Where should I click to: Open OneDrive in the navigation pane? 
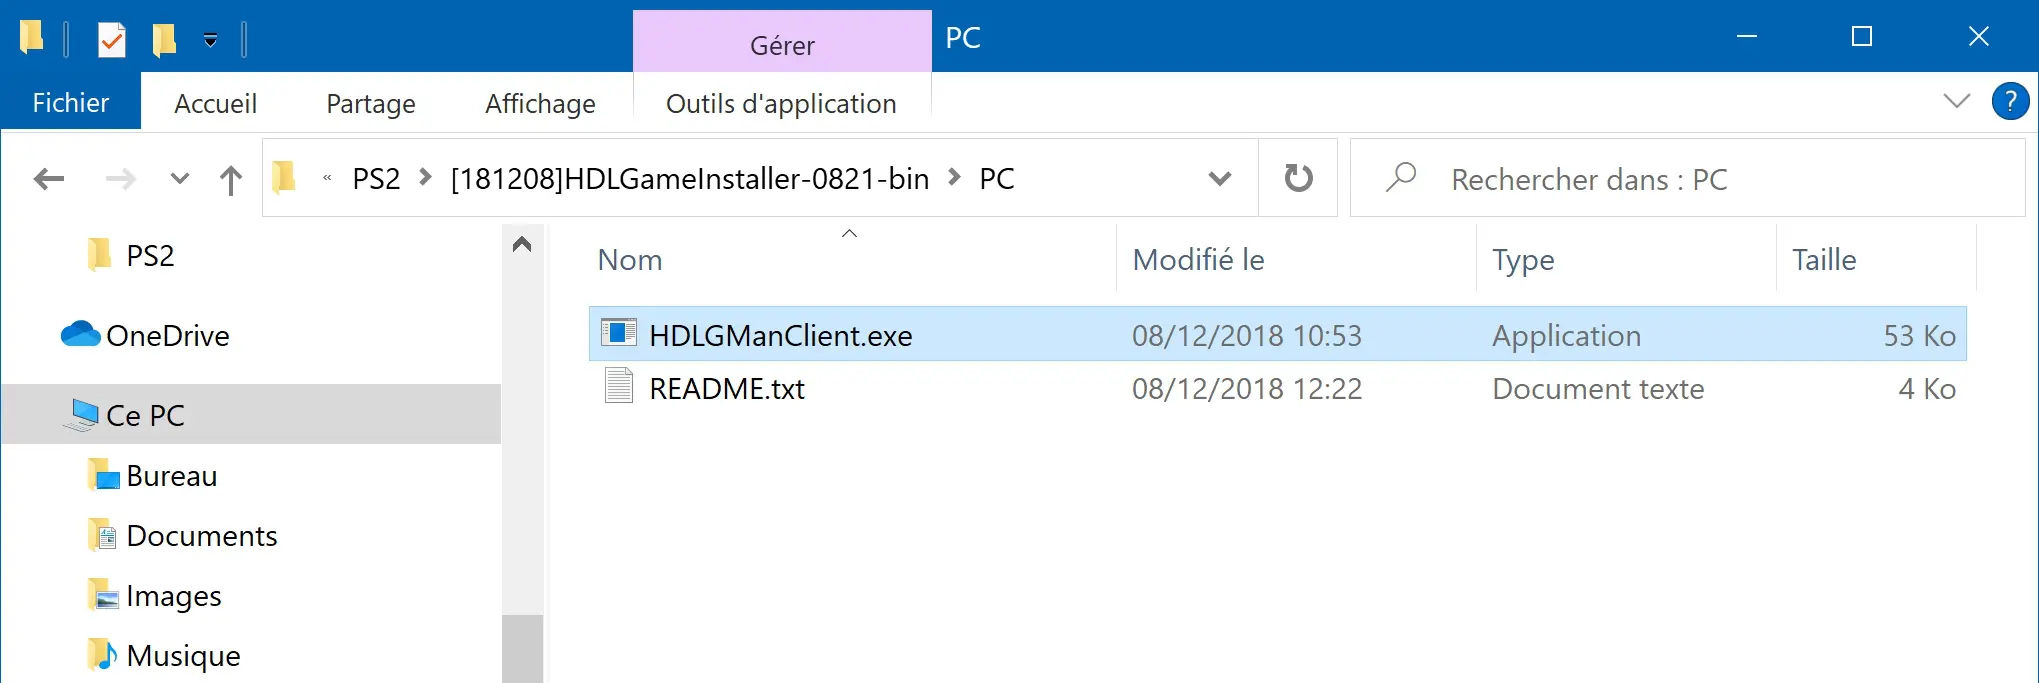click(x=167, y=335)
